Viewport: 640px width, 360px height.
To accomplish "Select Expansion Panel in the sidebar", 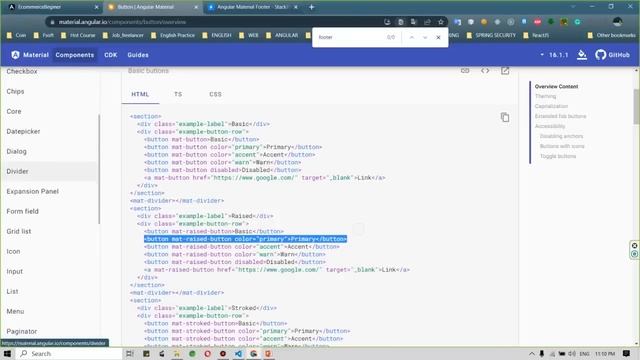I will pos(33,191).
